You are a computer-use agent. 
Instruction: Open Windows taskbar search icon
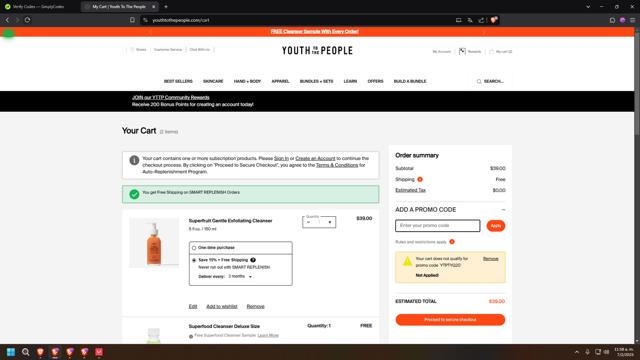click(25, 352)
